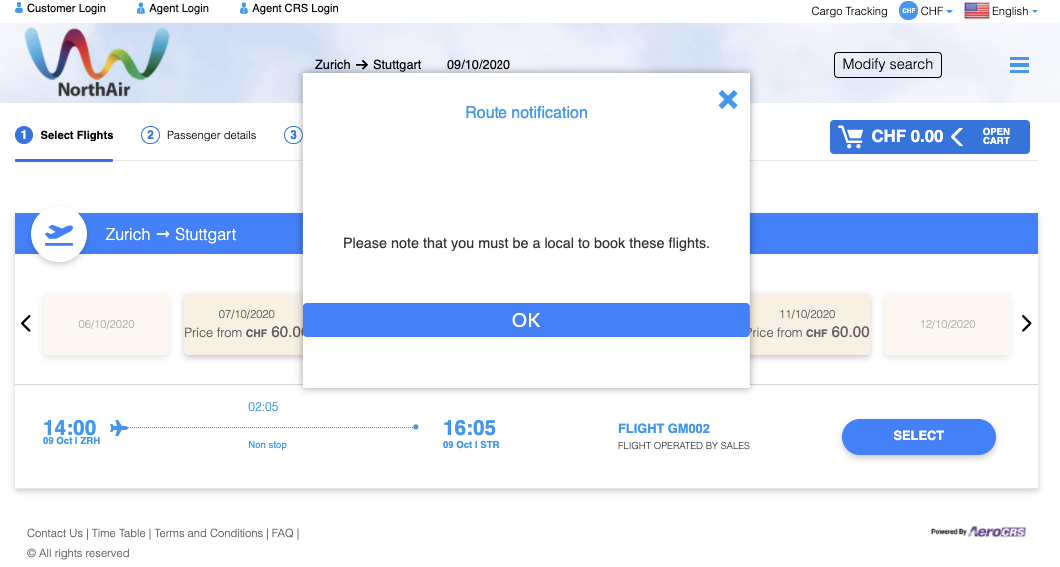Show earlier dates with left arrow
The image size is (1060, 567).
[26, 324]
